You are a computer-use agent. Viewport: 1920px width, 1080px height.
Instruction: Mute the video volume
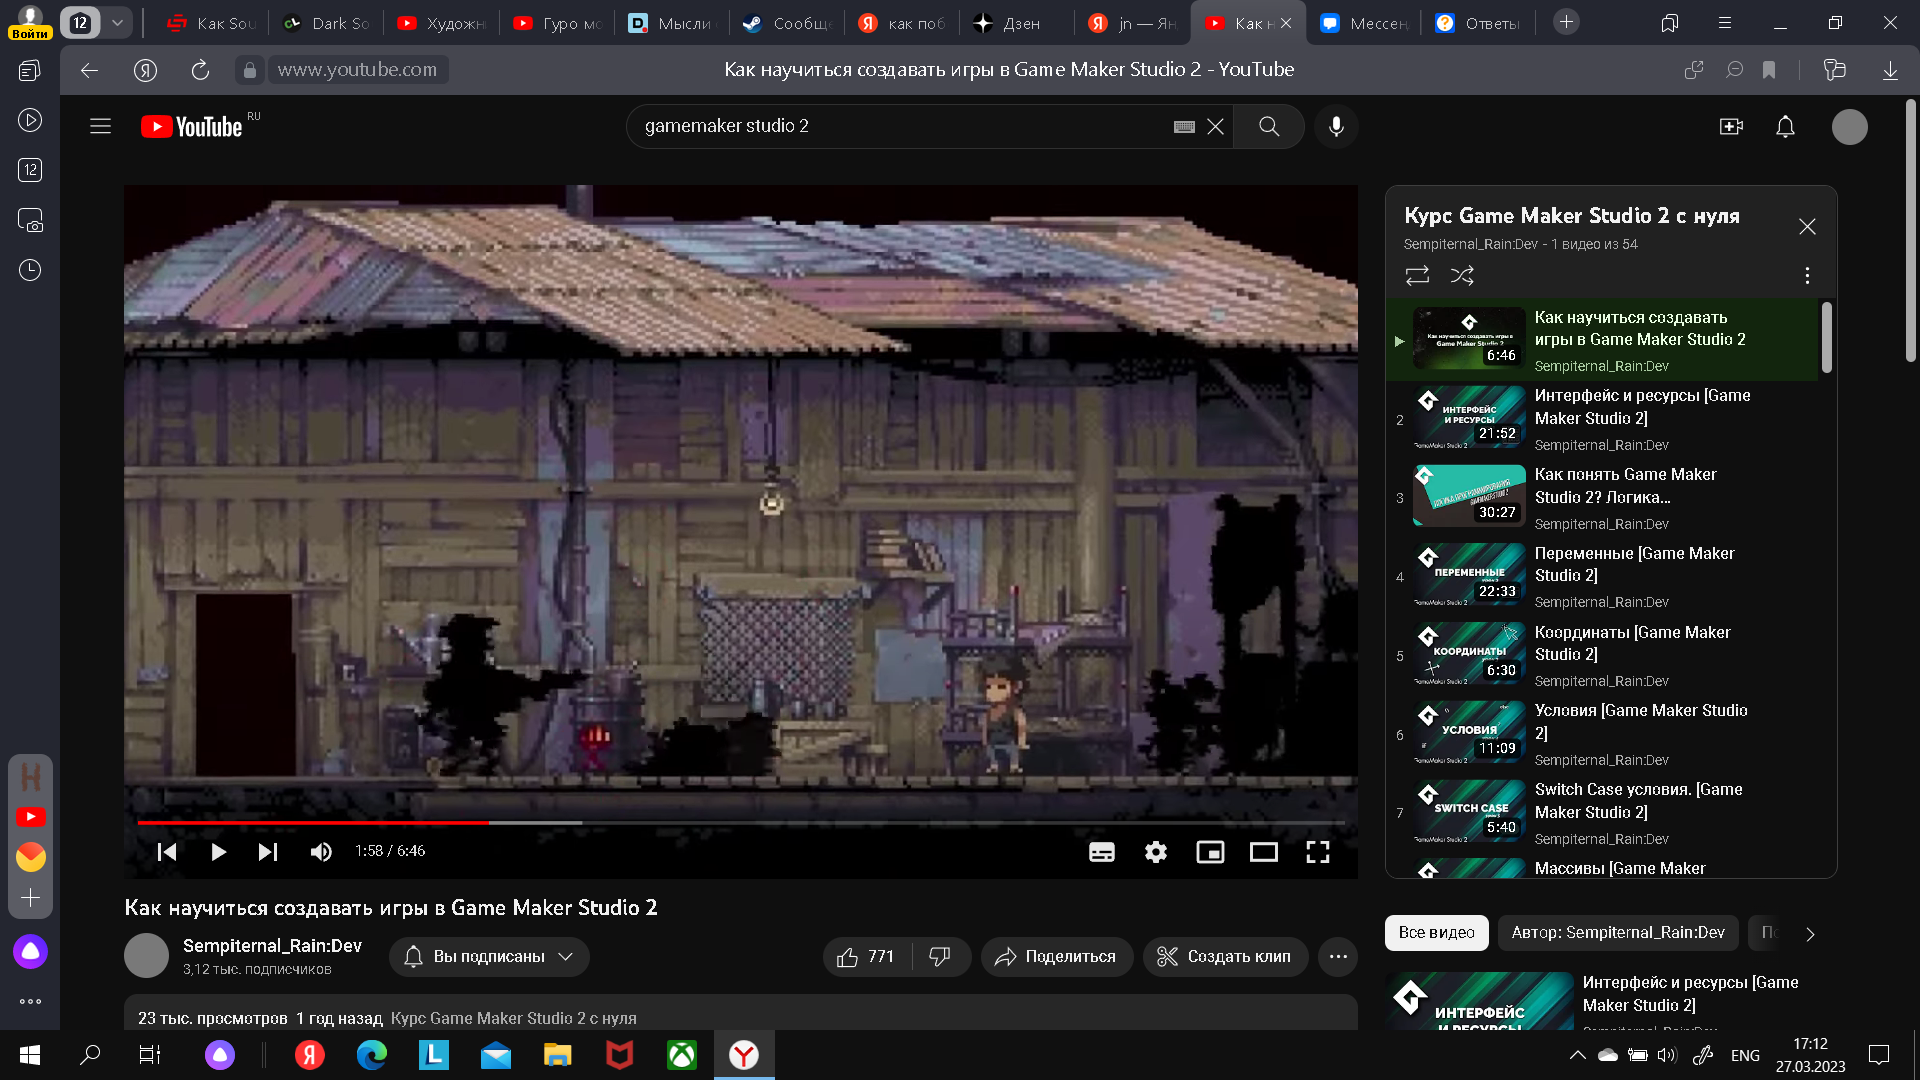click(x=321, y=852)
